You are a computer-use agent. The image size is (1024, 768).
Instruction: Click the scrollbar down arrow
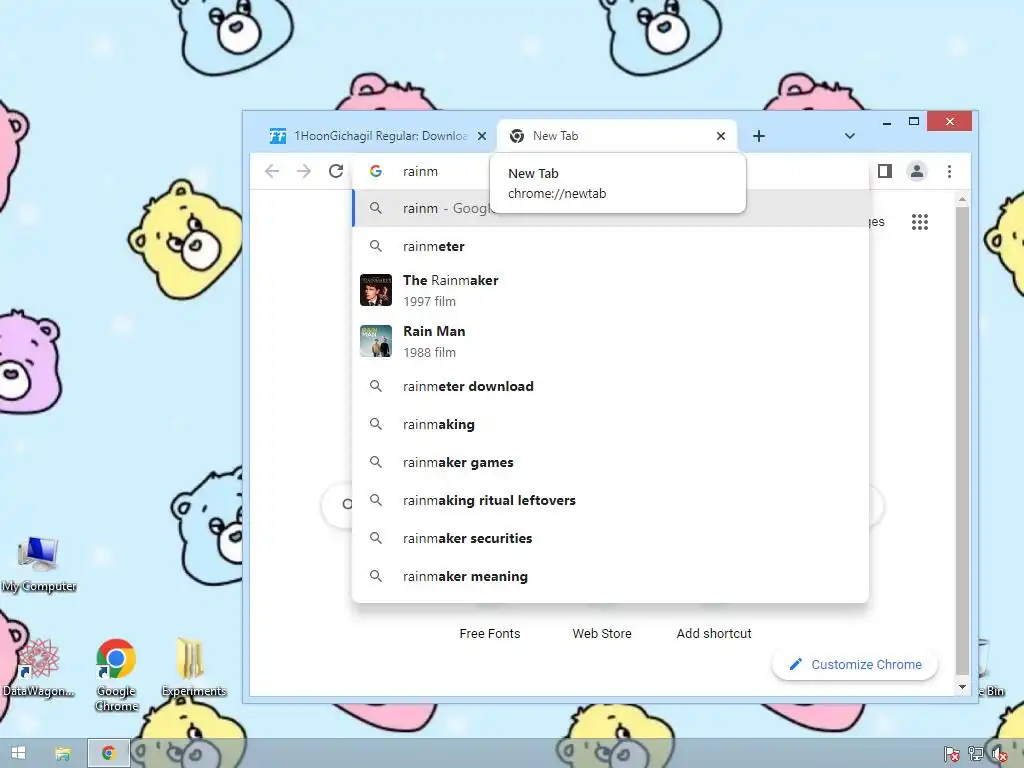coord(962,687)
